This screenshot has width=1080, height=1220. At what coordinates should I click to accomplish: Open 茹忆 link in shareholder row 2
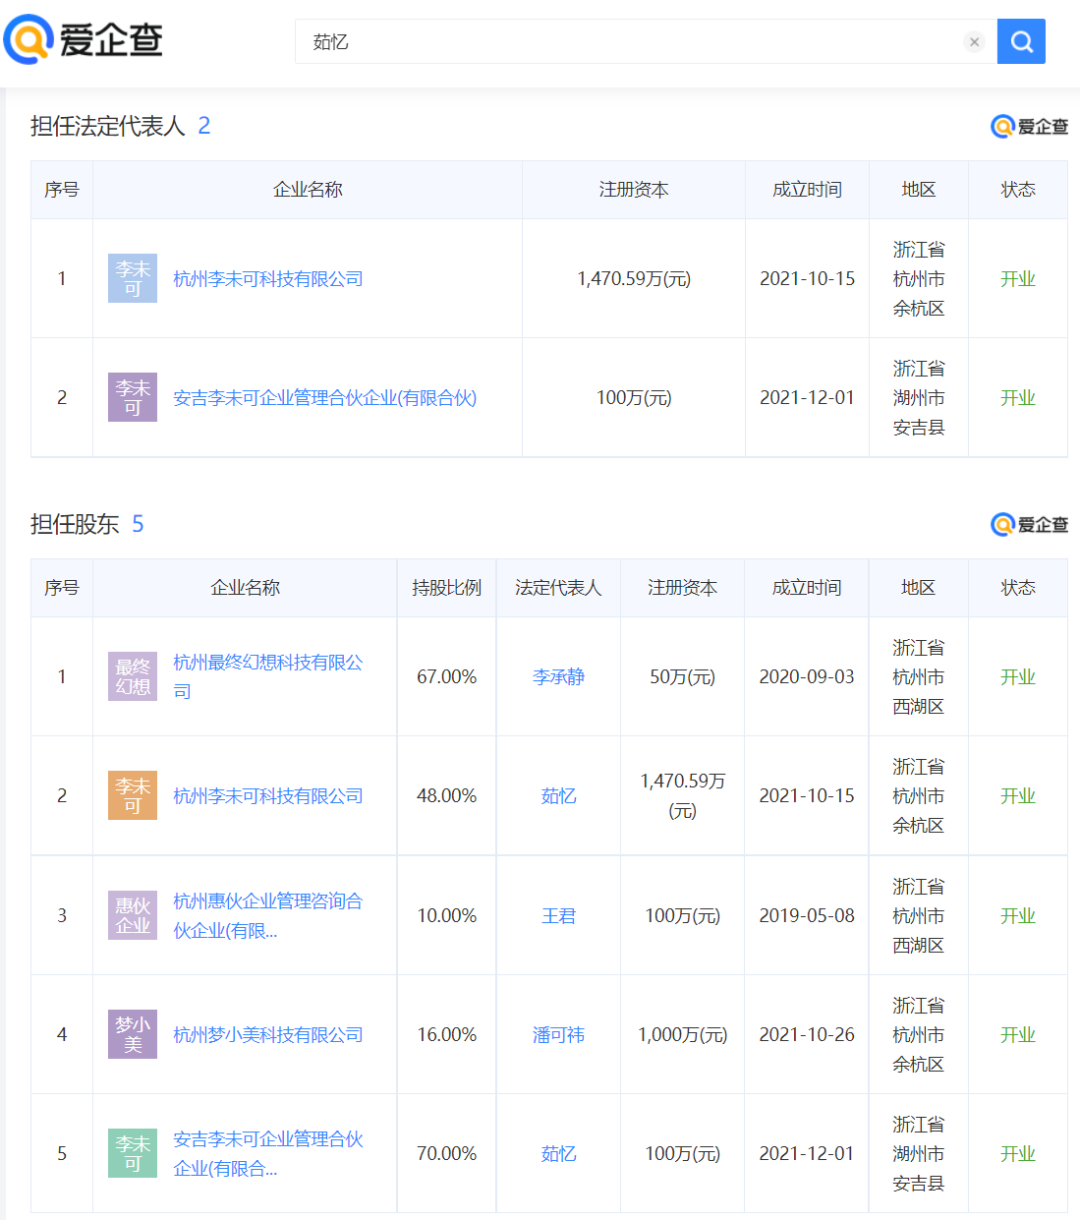[x=558, y=796]
